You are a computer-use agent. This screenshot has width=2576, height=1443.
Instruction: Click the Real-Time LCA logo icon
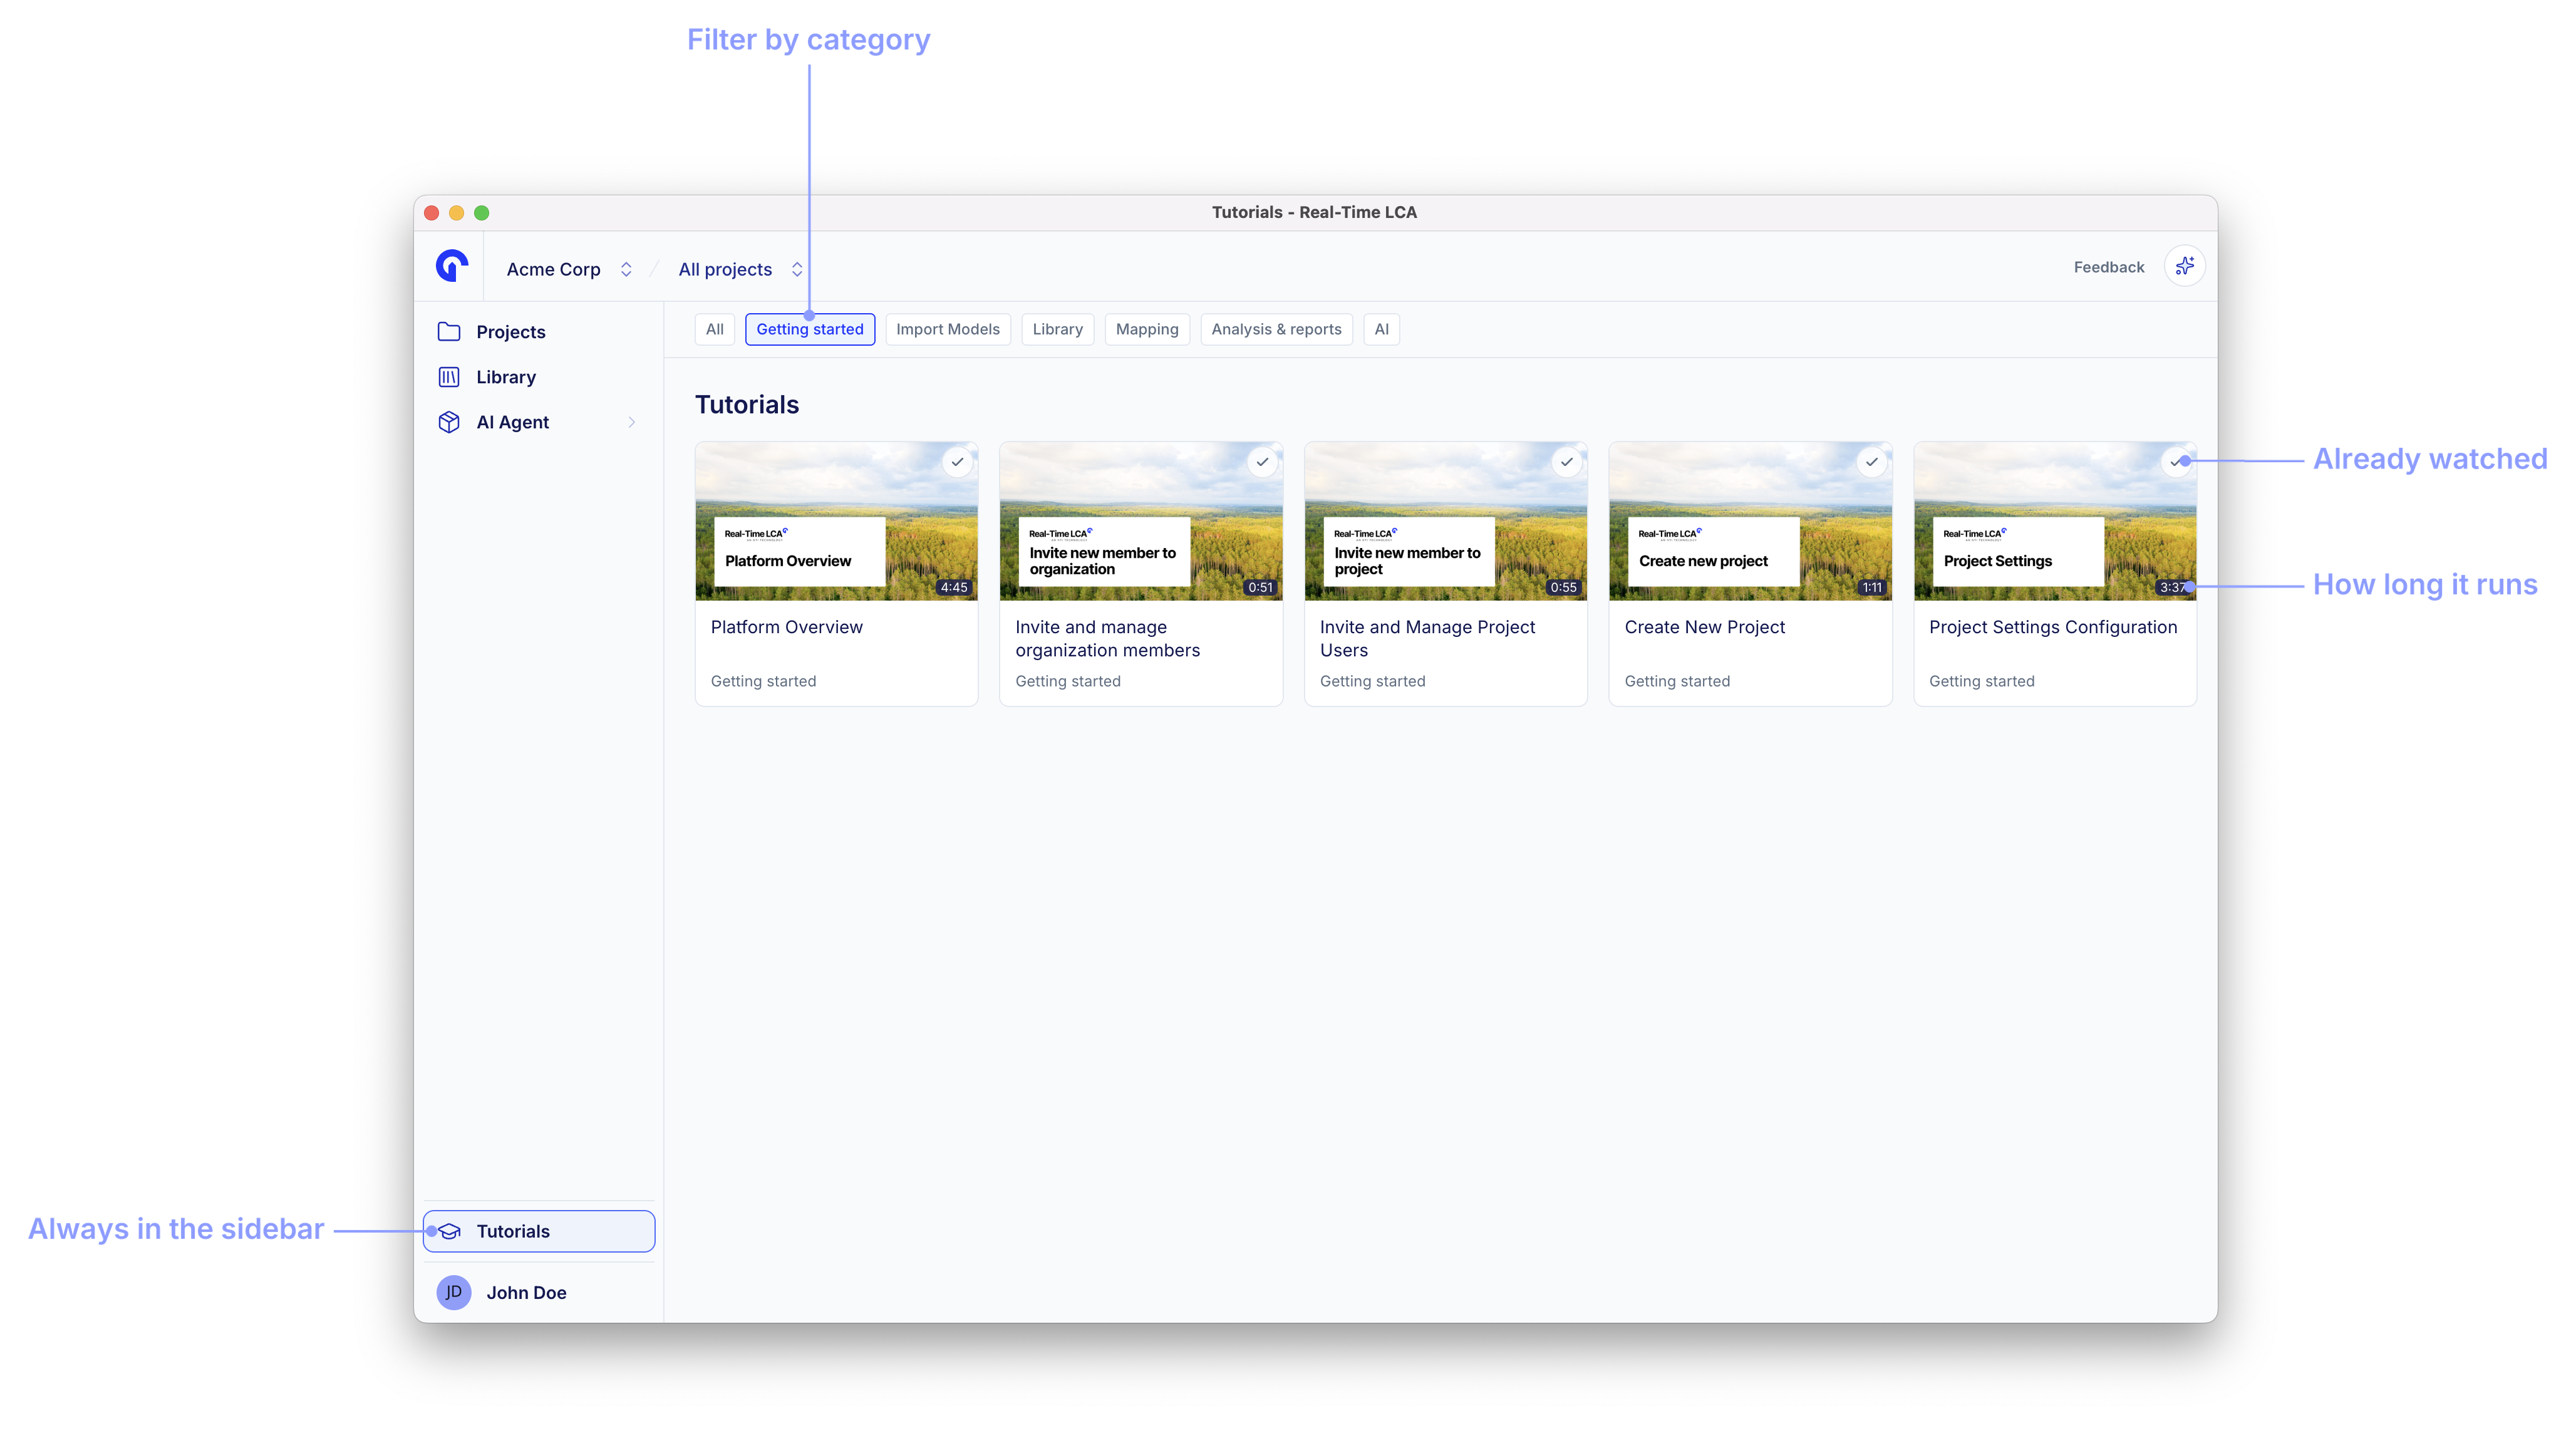tap(452, 266)
